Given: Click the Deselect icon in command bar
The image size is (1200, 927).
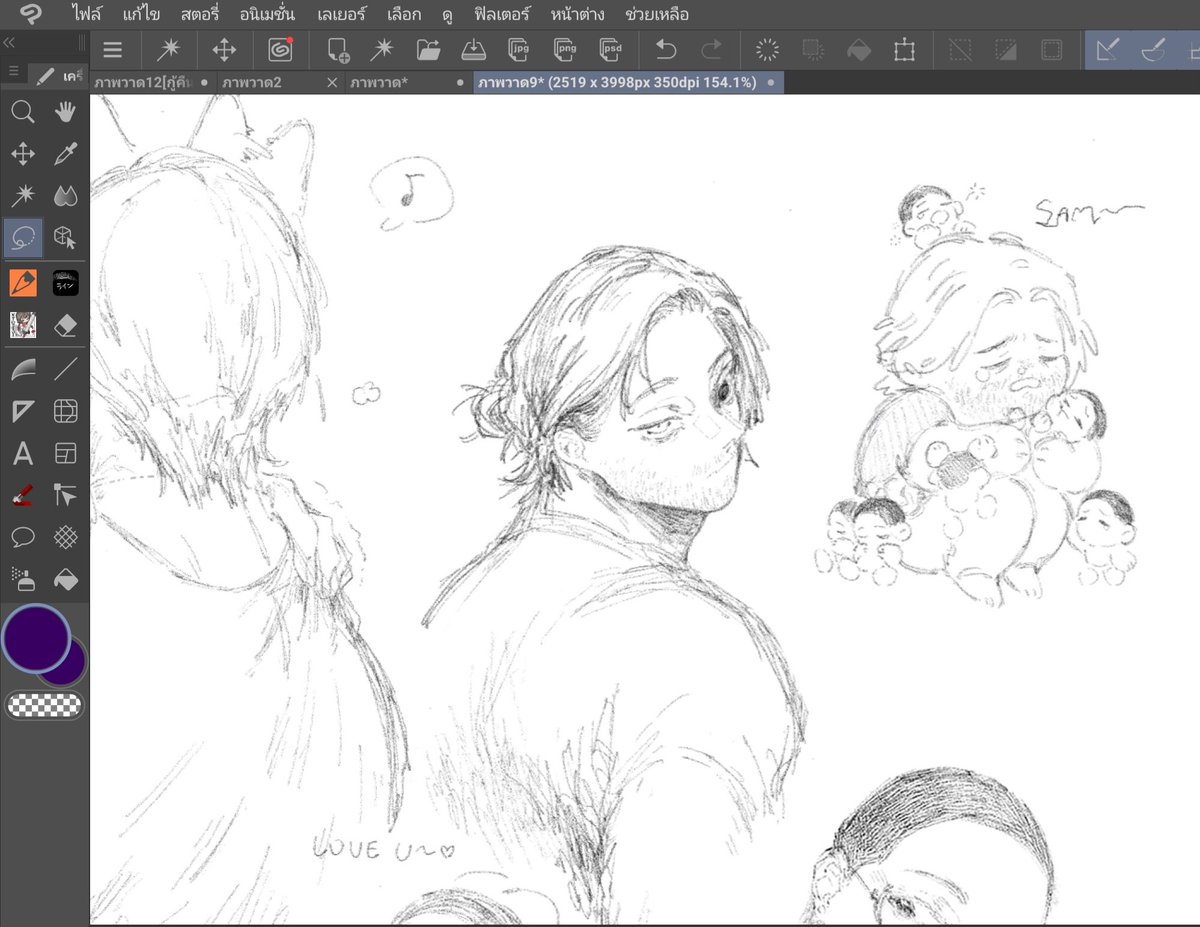Looking at the screenshot, I should point(960,50).
